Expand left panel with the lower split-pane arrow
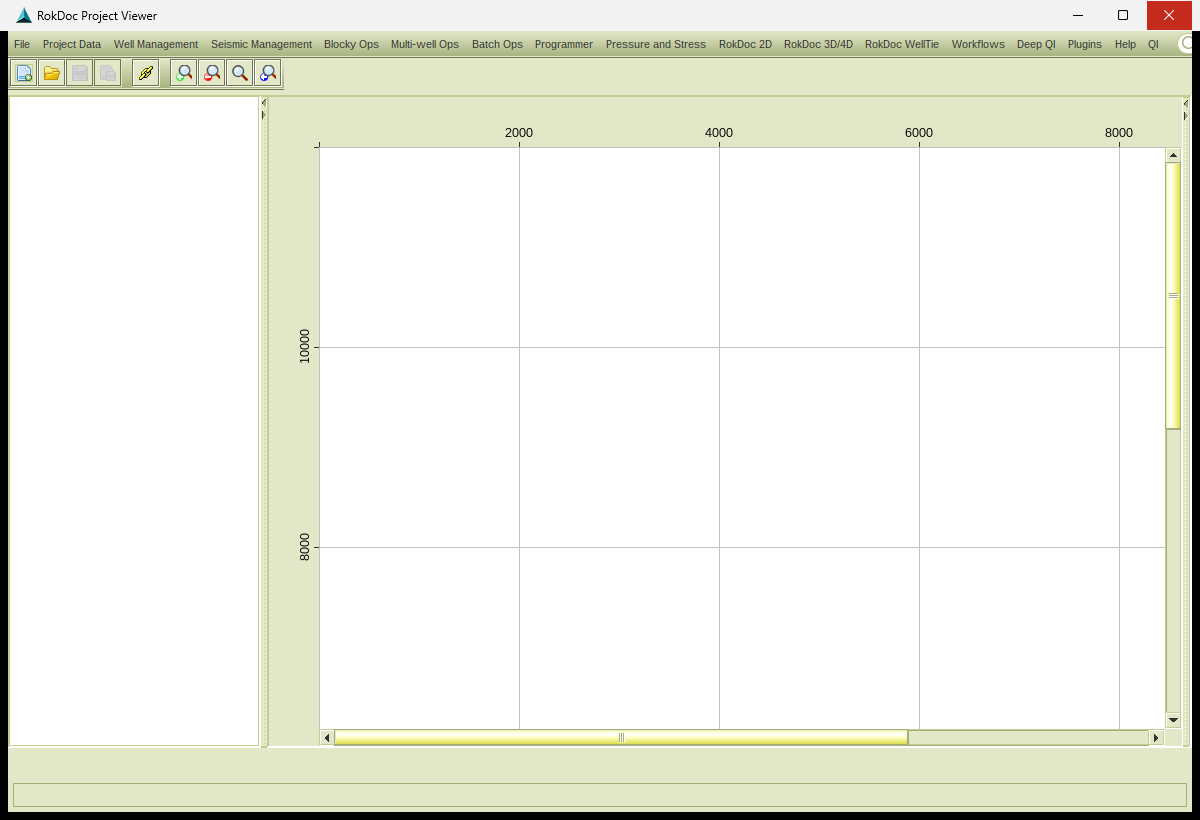This screenshot has height=820, width=1200. pyautogui.click(x=264, y=115)
